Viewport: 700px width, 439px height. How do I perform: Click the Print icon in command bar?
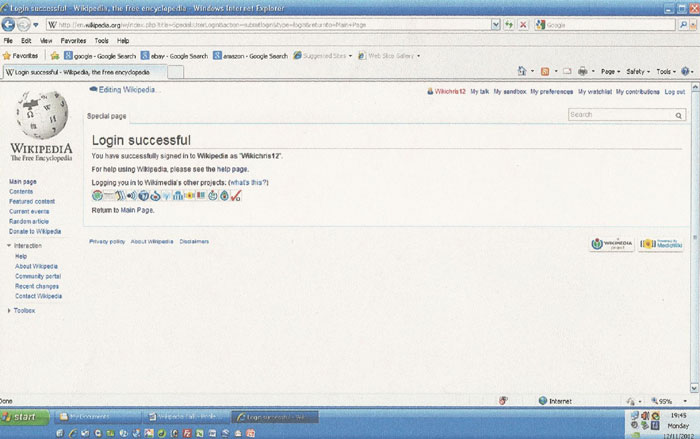[581, 72]
